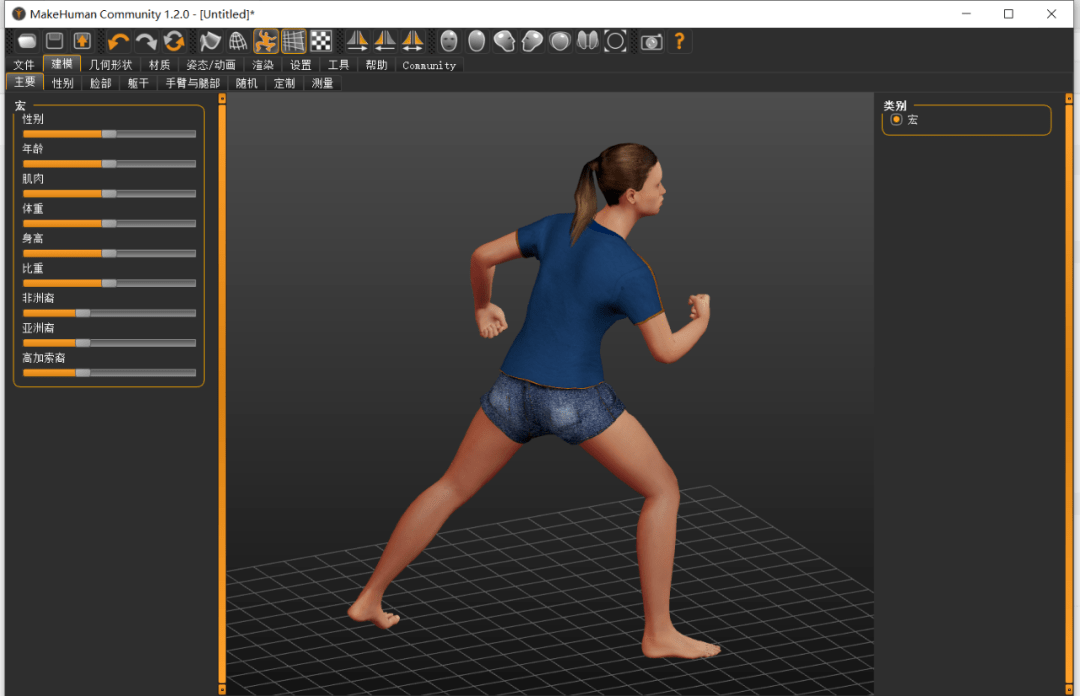The height and width of the screenshot is (696, 1080).
Task: Open help via question mark icon
Action: pyautogui.click(x=679, y=41)
